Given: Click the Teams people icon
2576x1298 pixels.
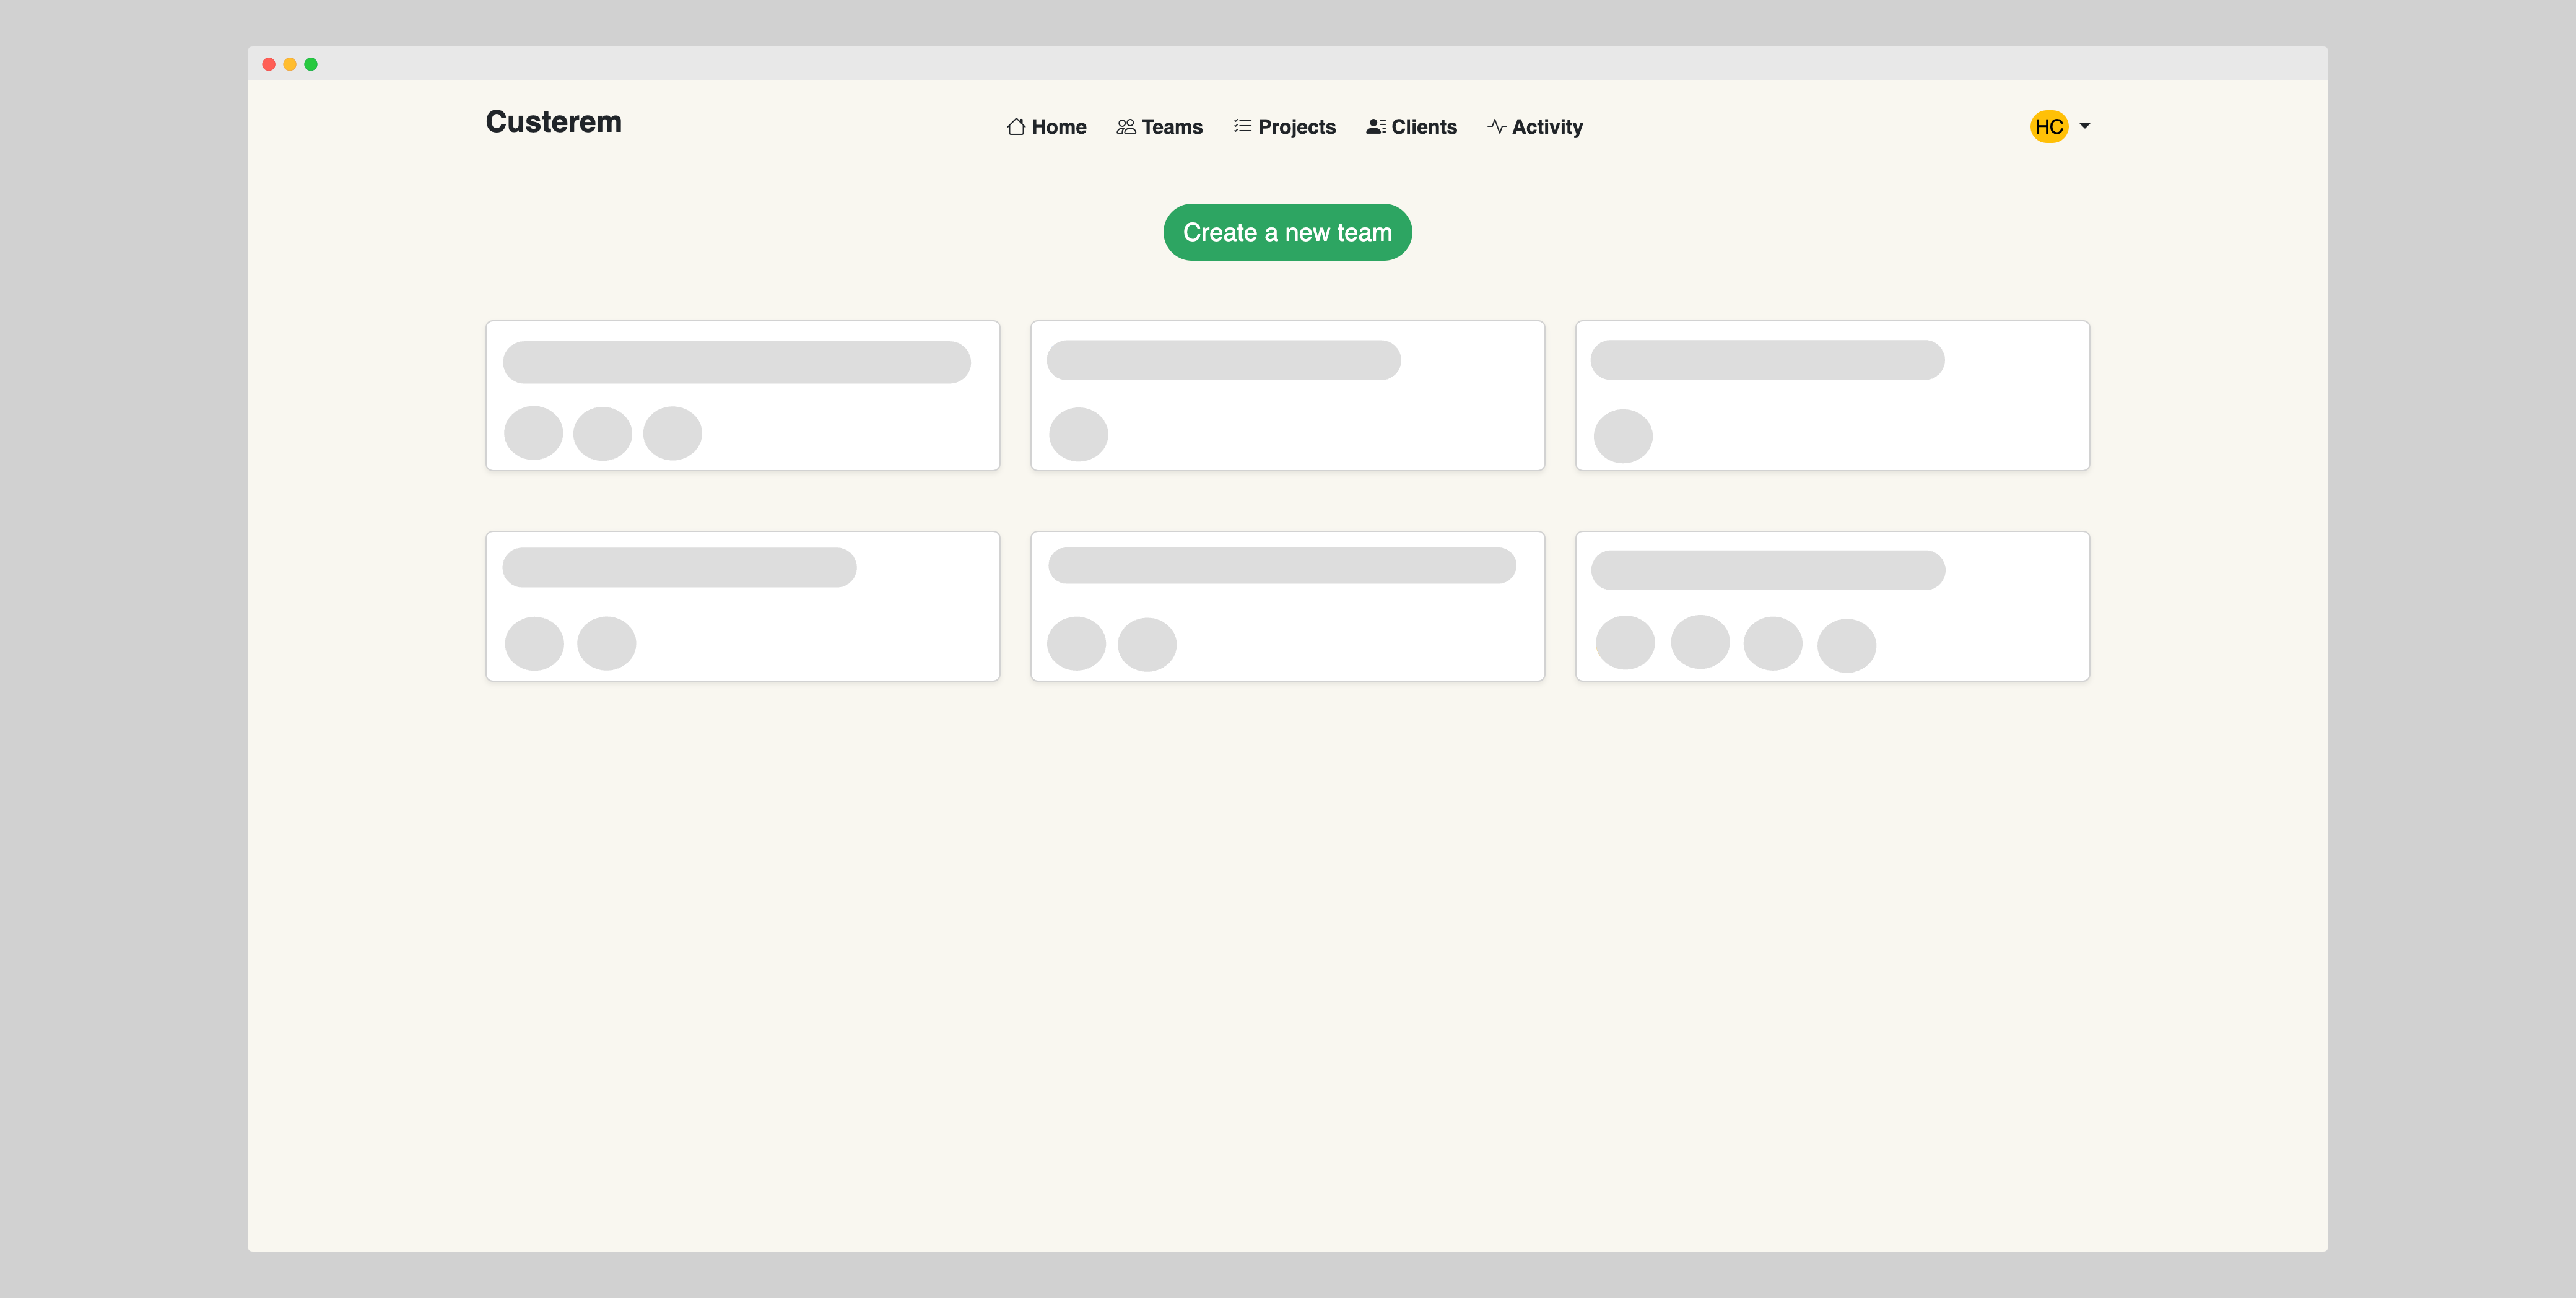Looking at the screenshot, I should tap(1126, 126).
